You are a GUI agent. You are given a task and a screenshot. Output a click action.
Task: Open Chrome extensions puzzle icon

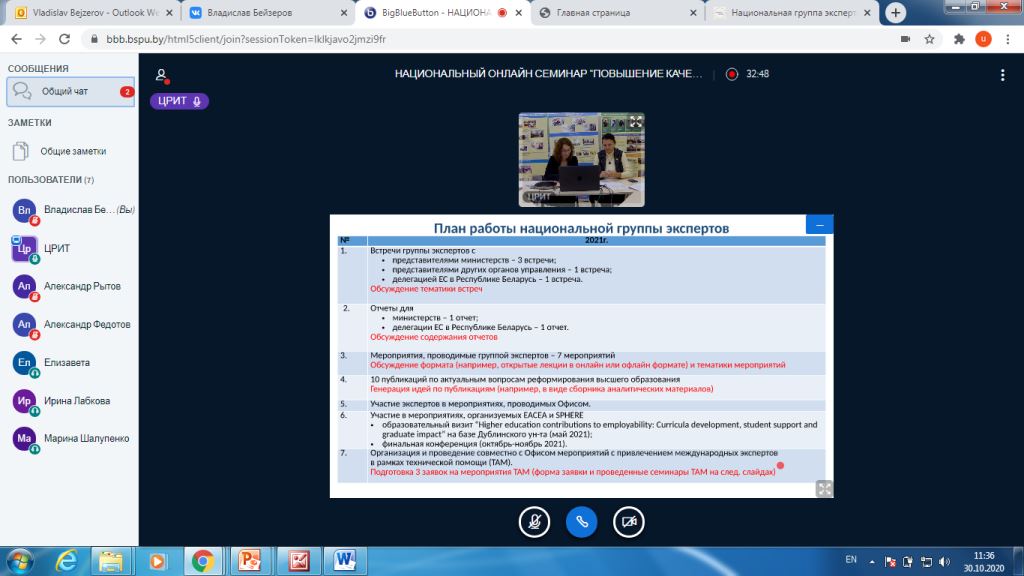point(959,39)
